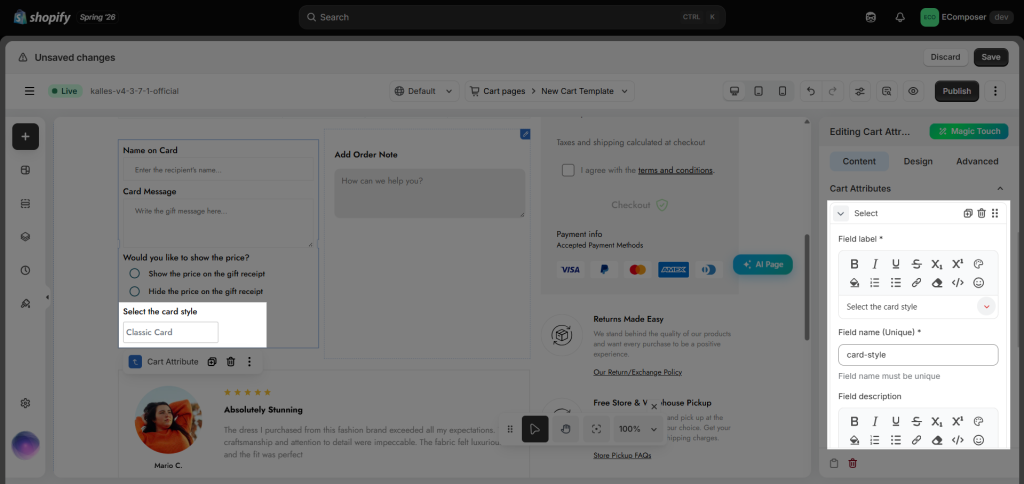Viewport: 1024px width, 484px height.
Task: Select Show the price on gift receipt
Action: click(x=135, y=274)
